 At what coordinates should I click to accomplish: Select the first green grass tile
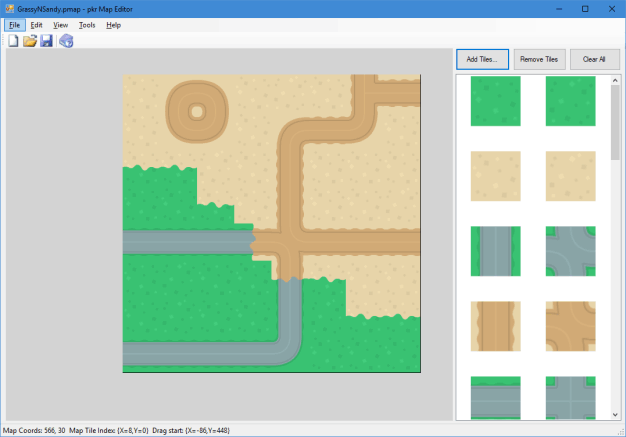point(495,101)
